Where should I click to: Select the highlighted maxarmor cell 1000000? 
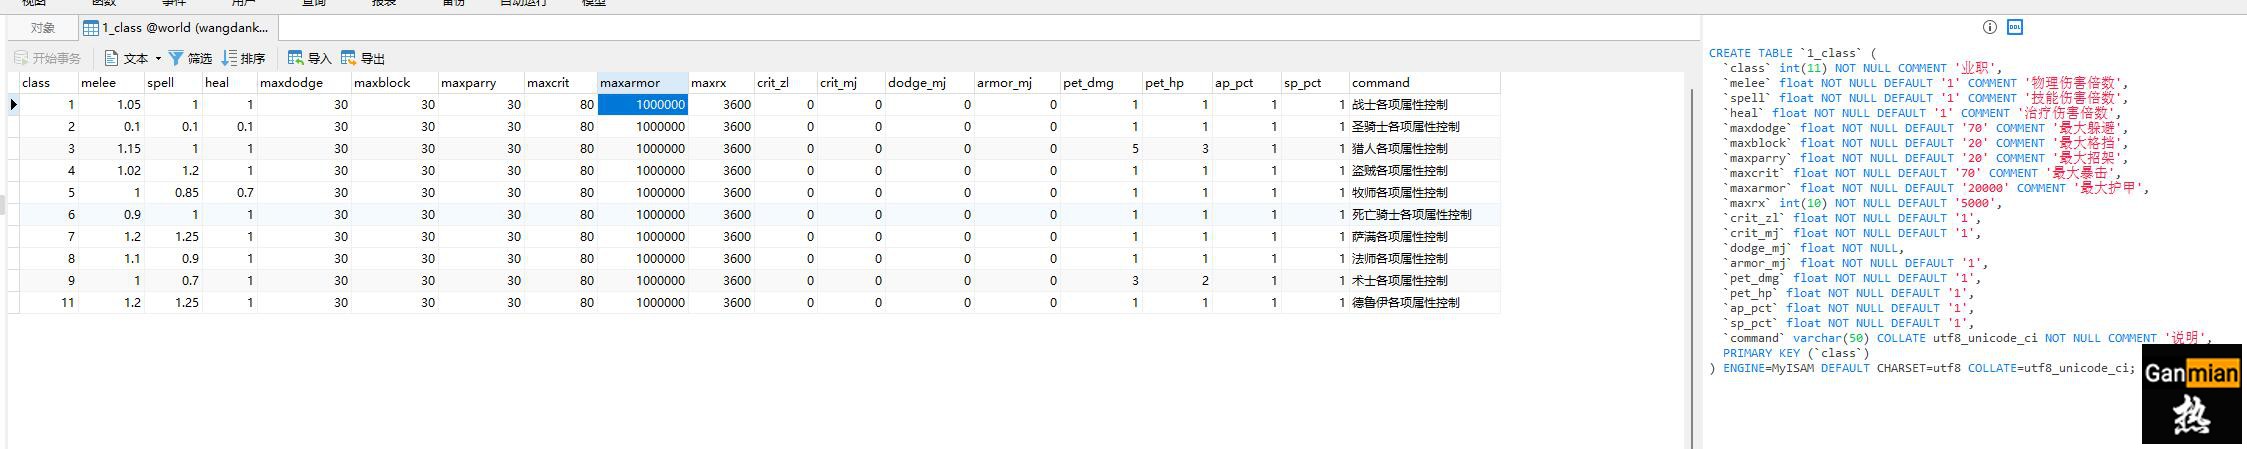point(642,104)
